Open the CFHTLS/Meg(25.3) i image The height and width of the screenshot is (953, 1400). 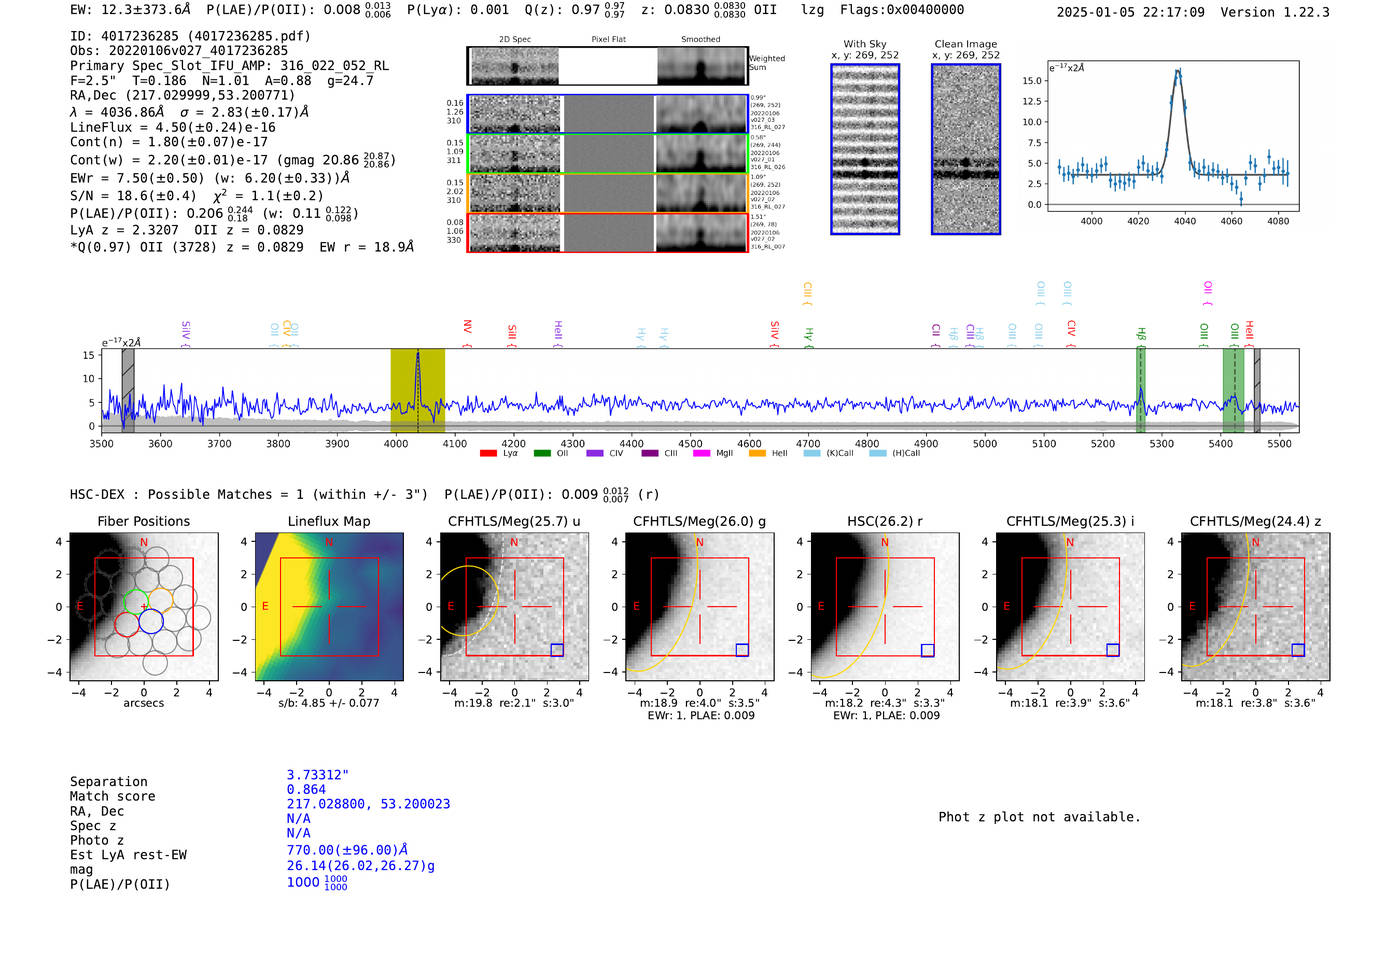(1070, 607)
